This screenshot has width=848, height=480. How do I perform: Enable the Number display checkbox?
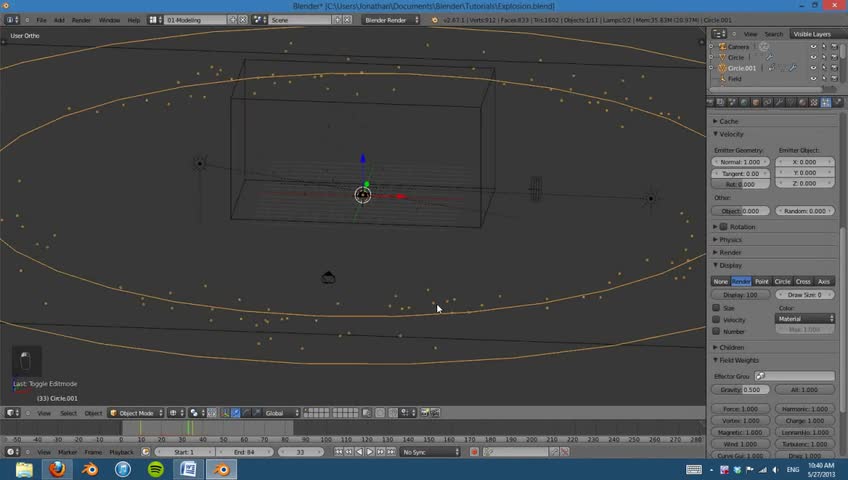(x=716, y=331)
